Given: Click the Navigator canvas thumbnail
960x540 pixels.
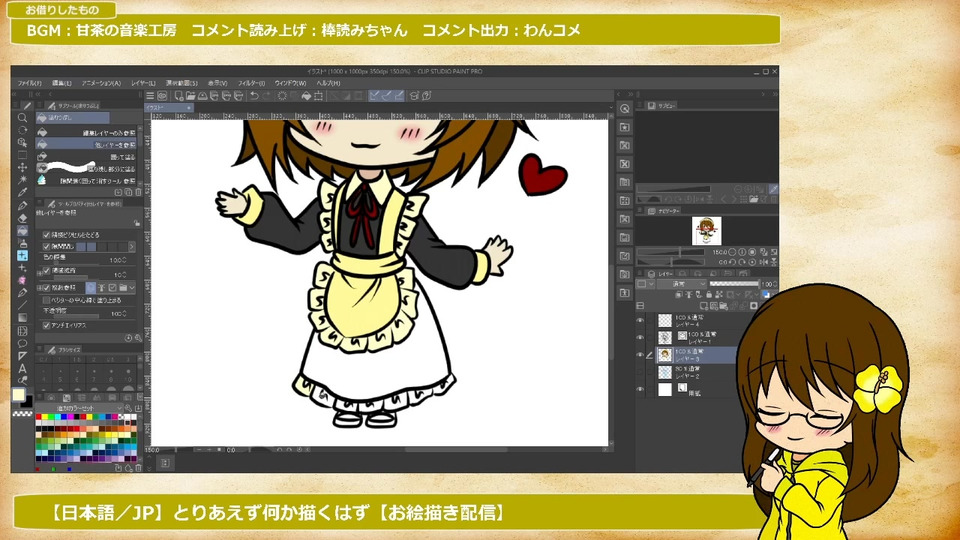Looking at the screenshot, I should pos(707,231).
